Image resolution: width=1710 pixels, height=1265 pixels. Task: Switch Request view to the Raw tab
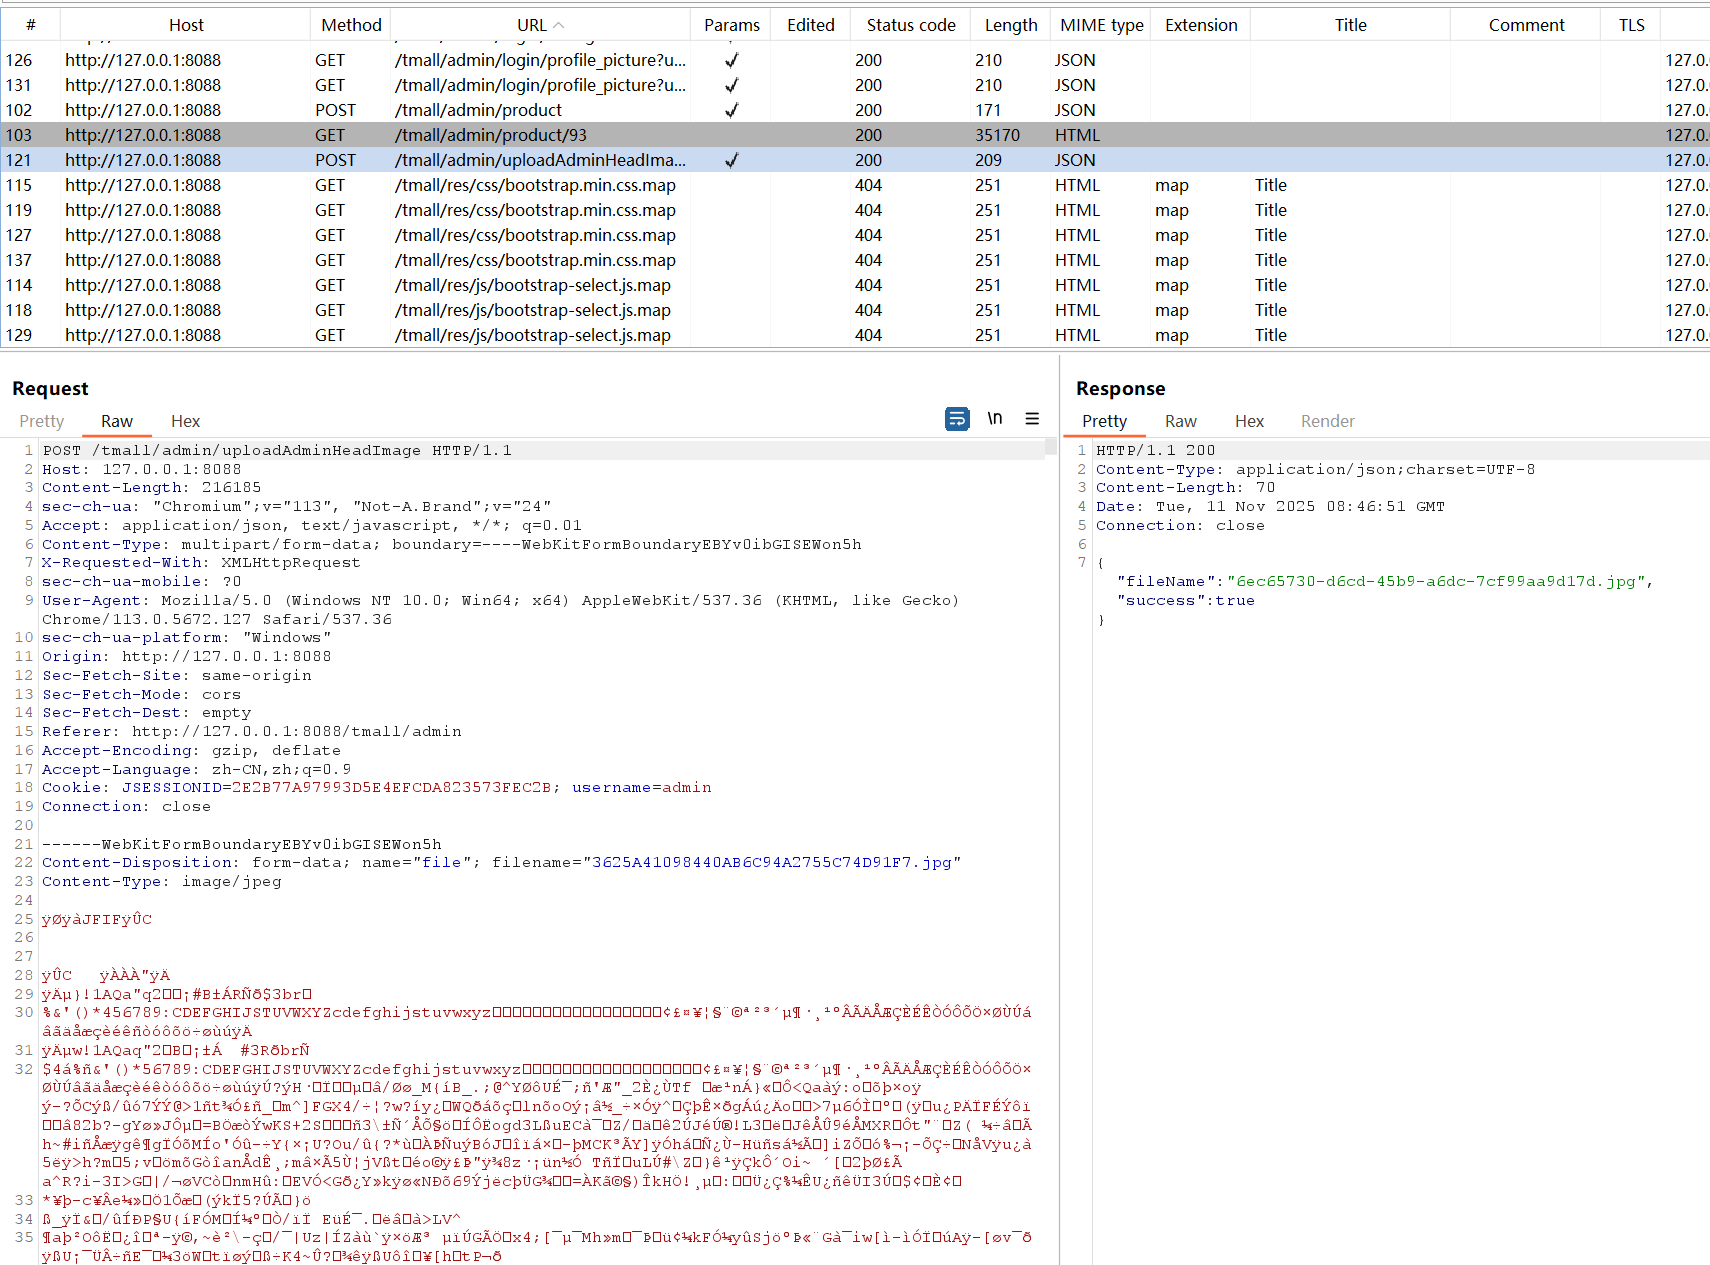117,421
